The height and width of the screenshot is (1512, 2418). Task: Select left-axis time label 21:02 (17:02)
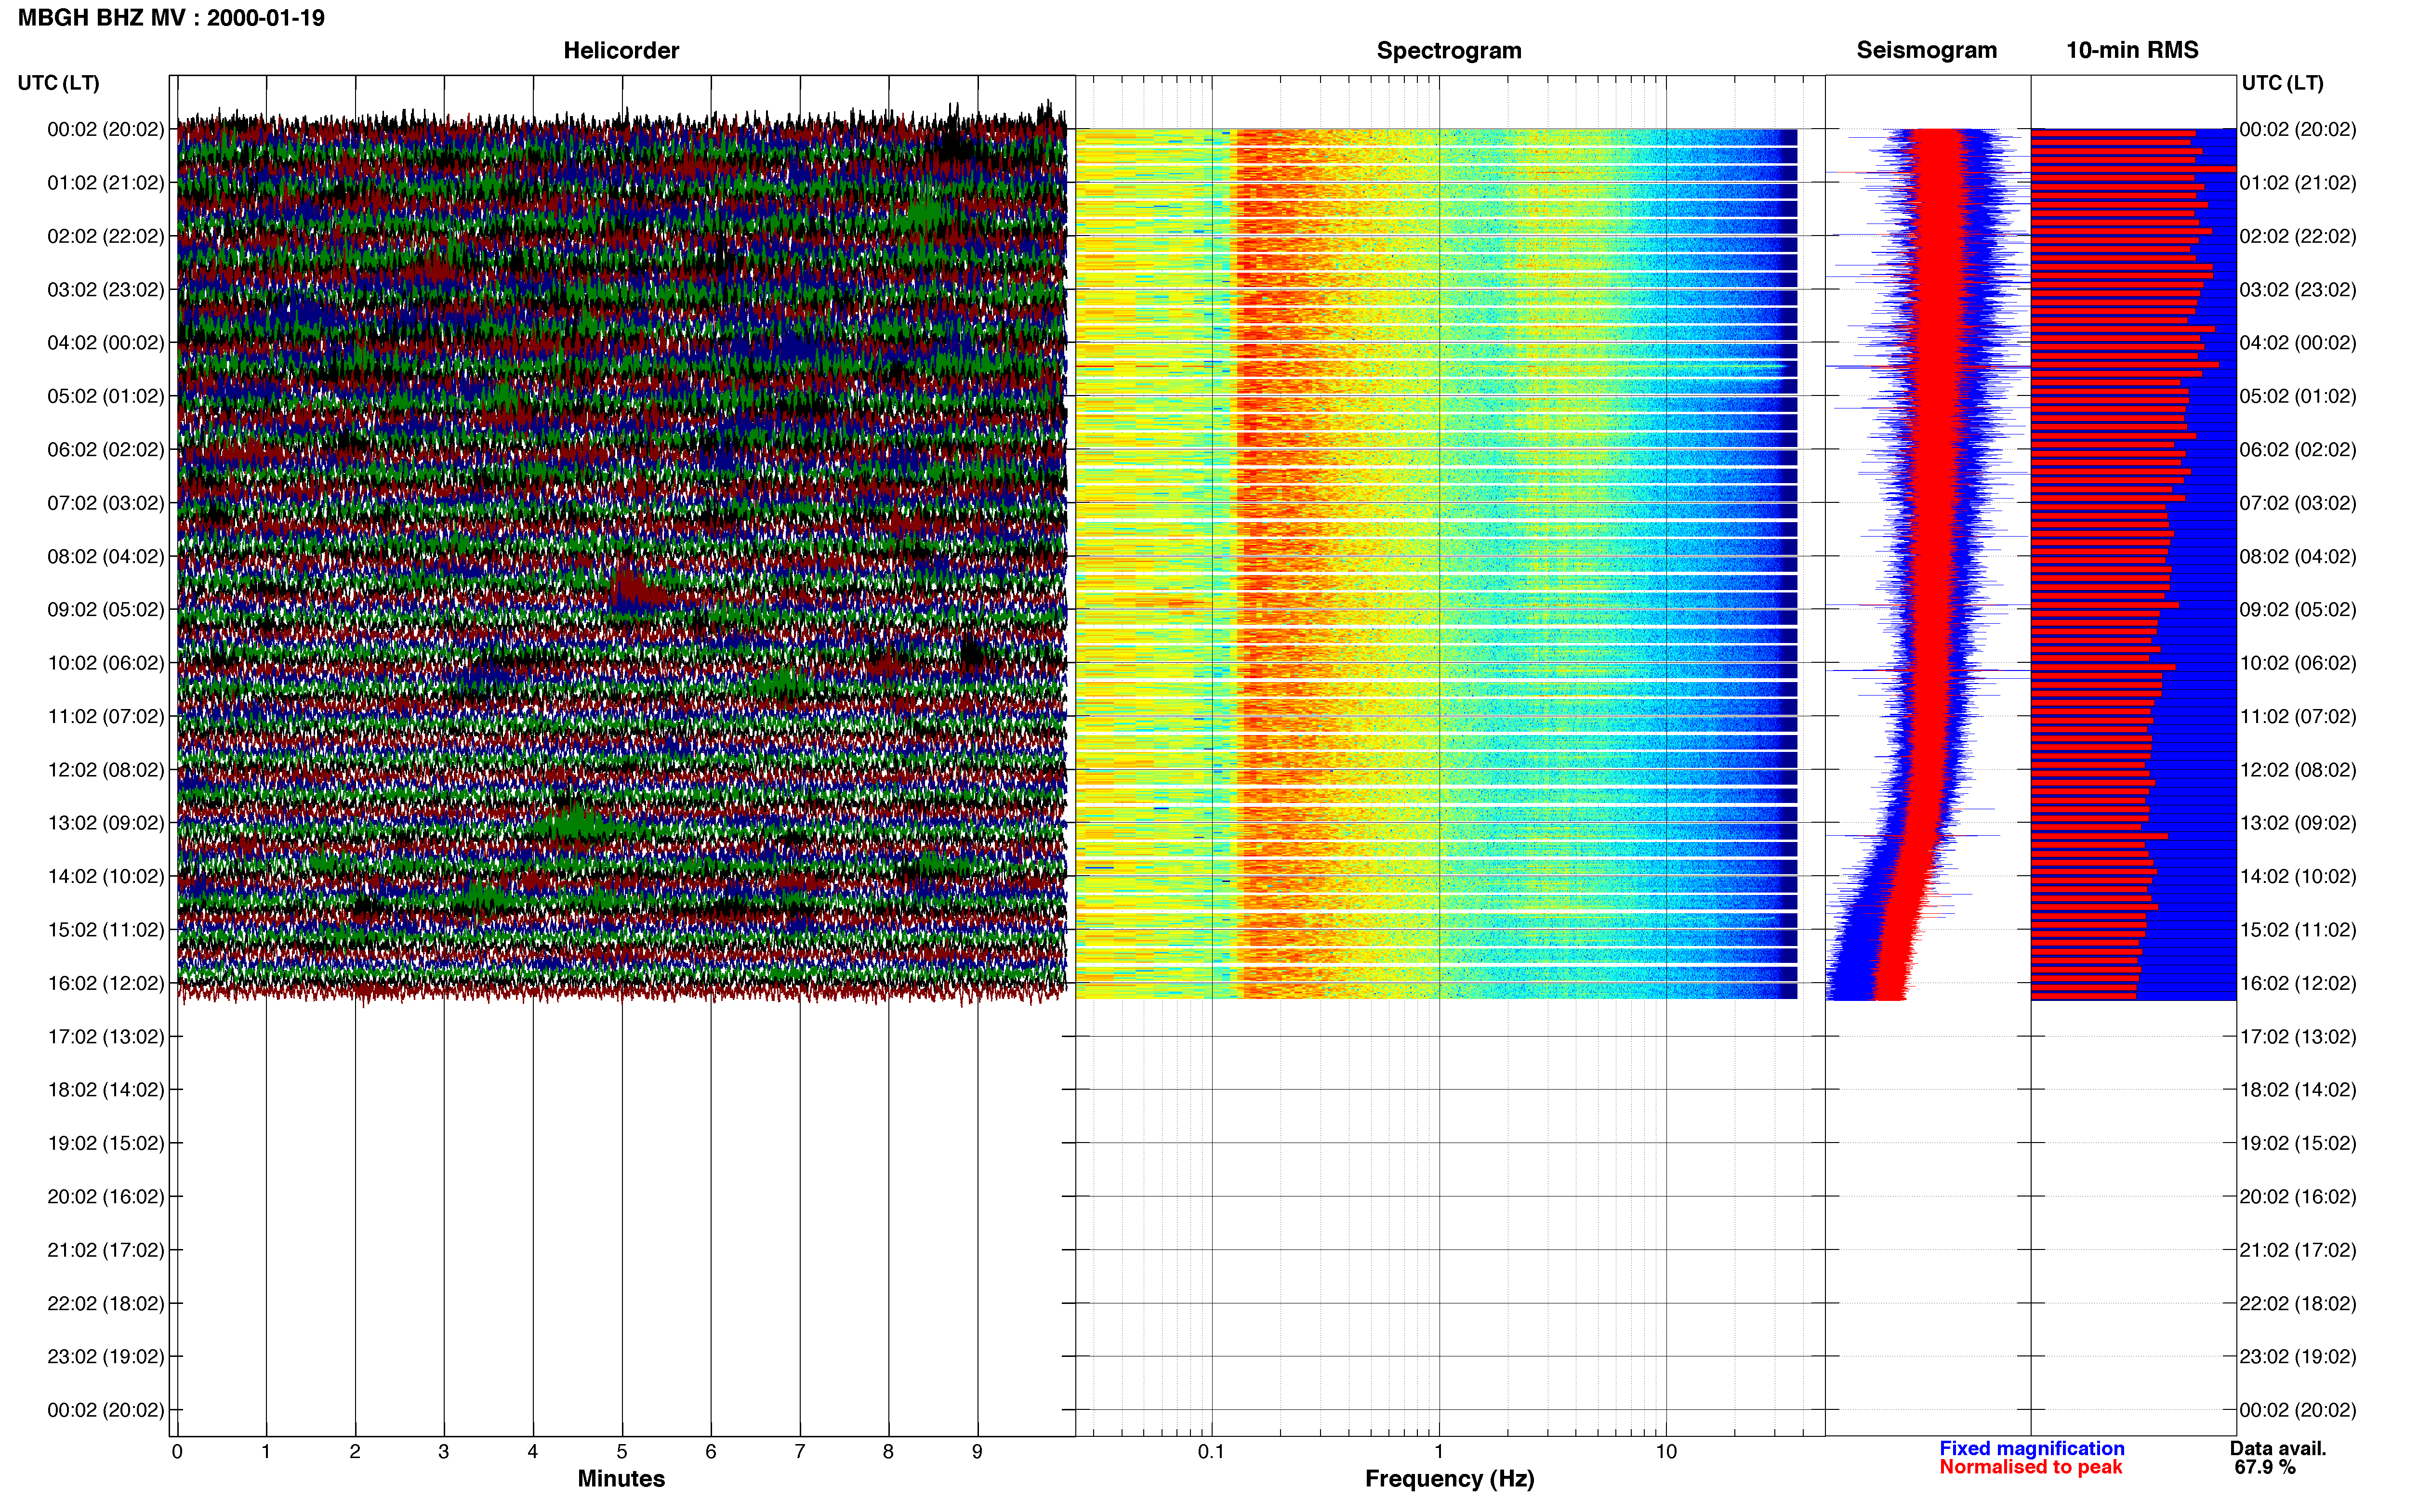point(106,1250)
